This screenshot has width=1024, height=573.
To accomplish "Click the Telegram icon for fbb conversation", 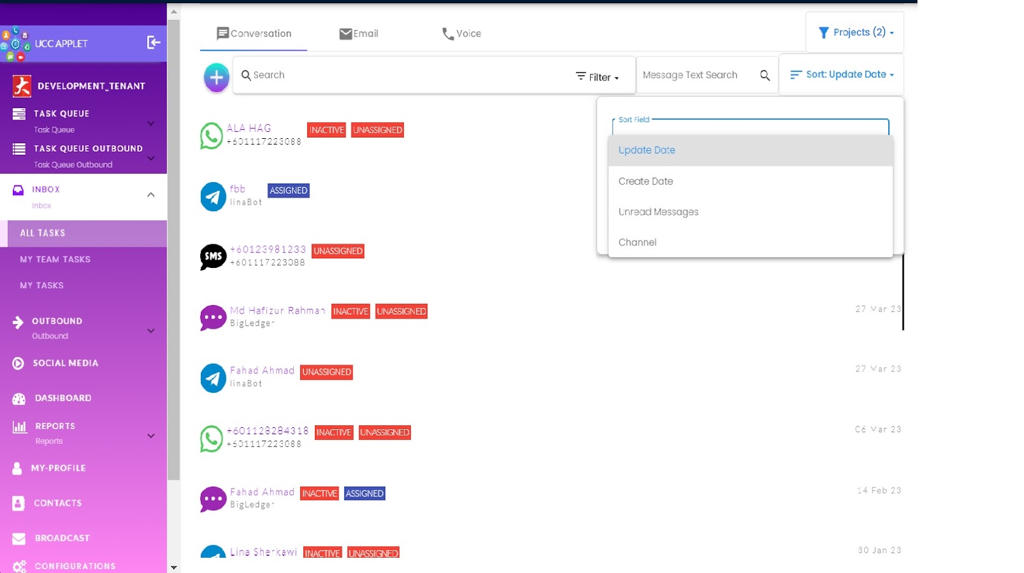I will click(x=213, y=196).
